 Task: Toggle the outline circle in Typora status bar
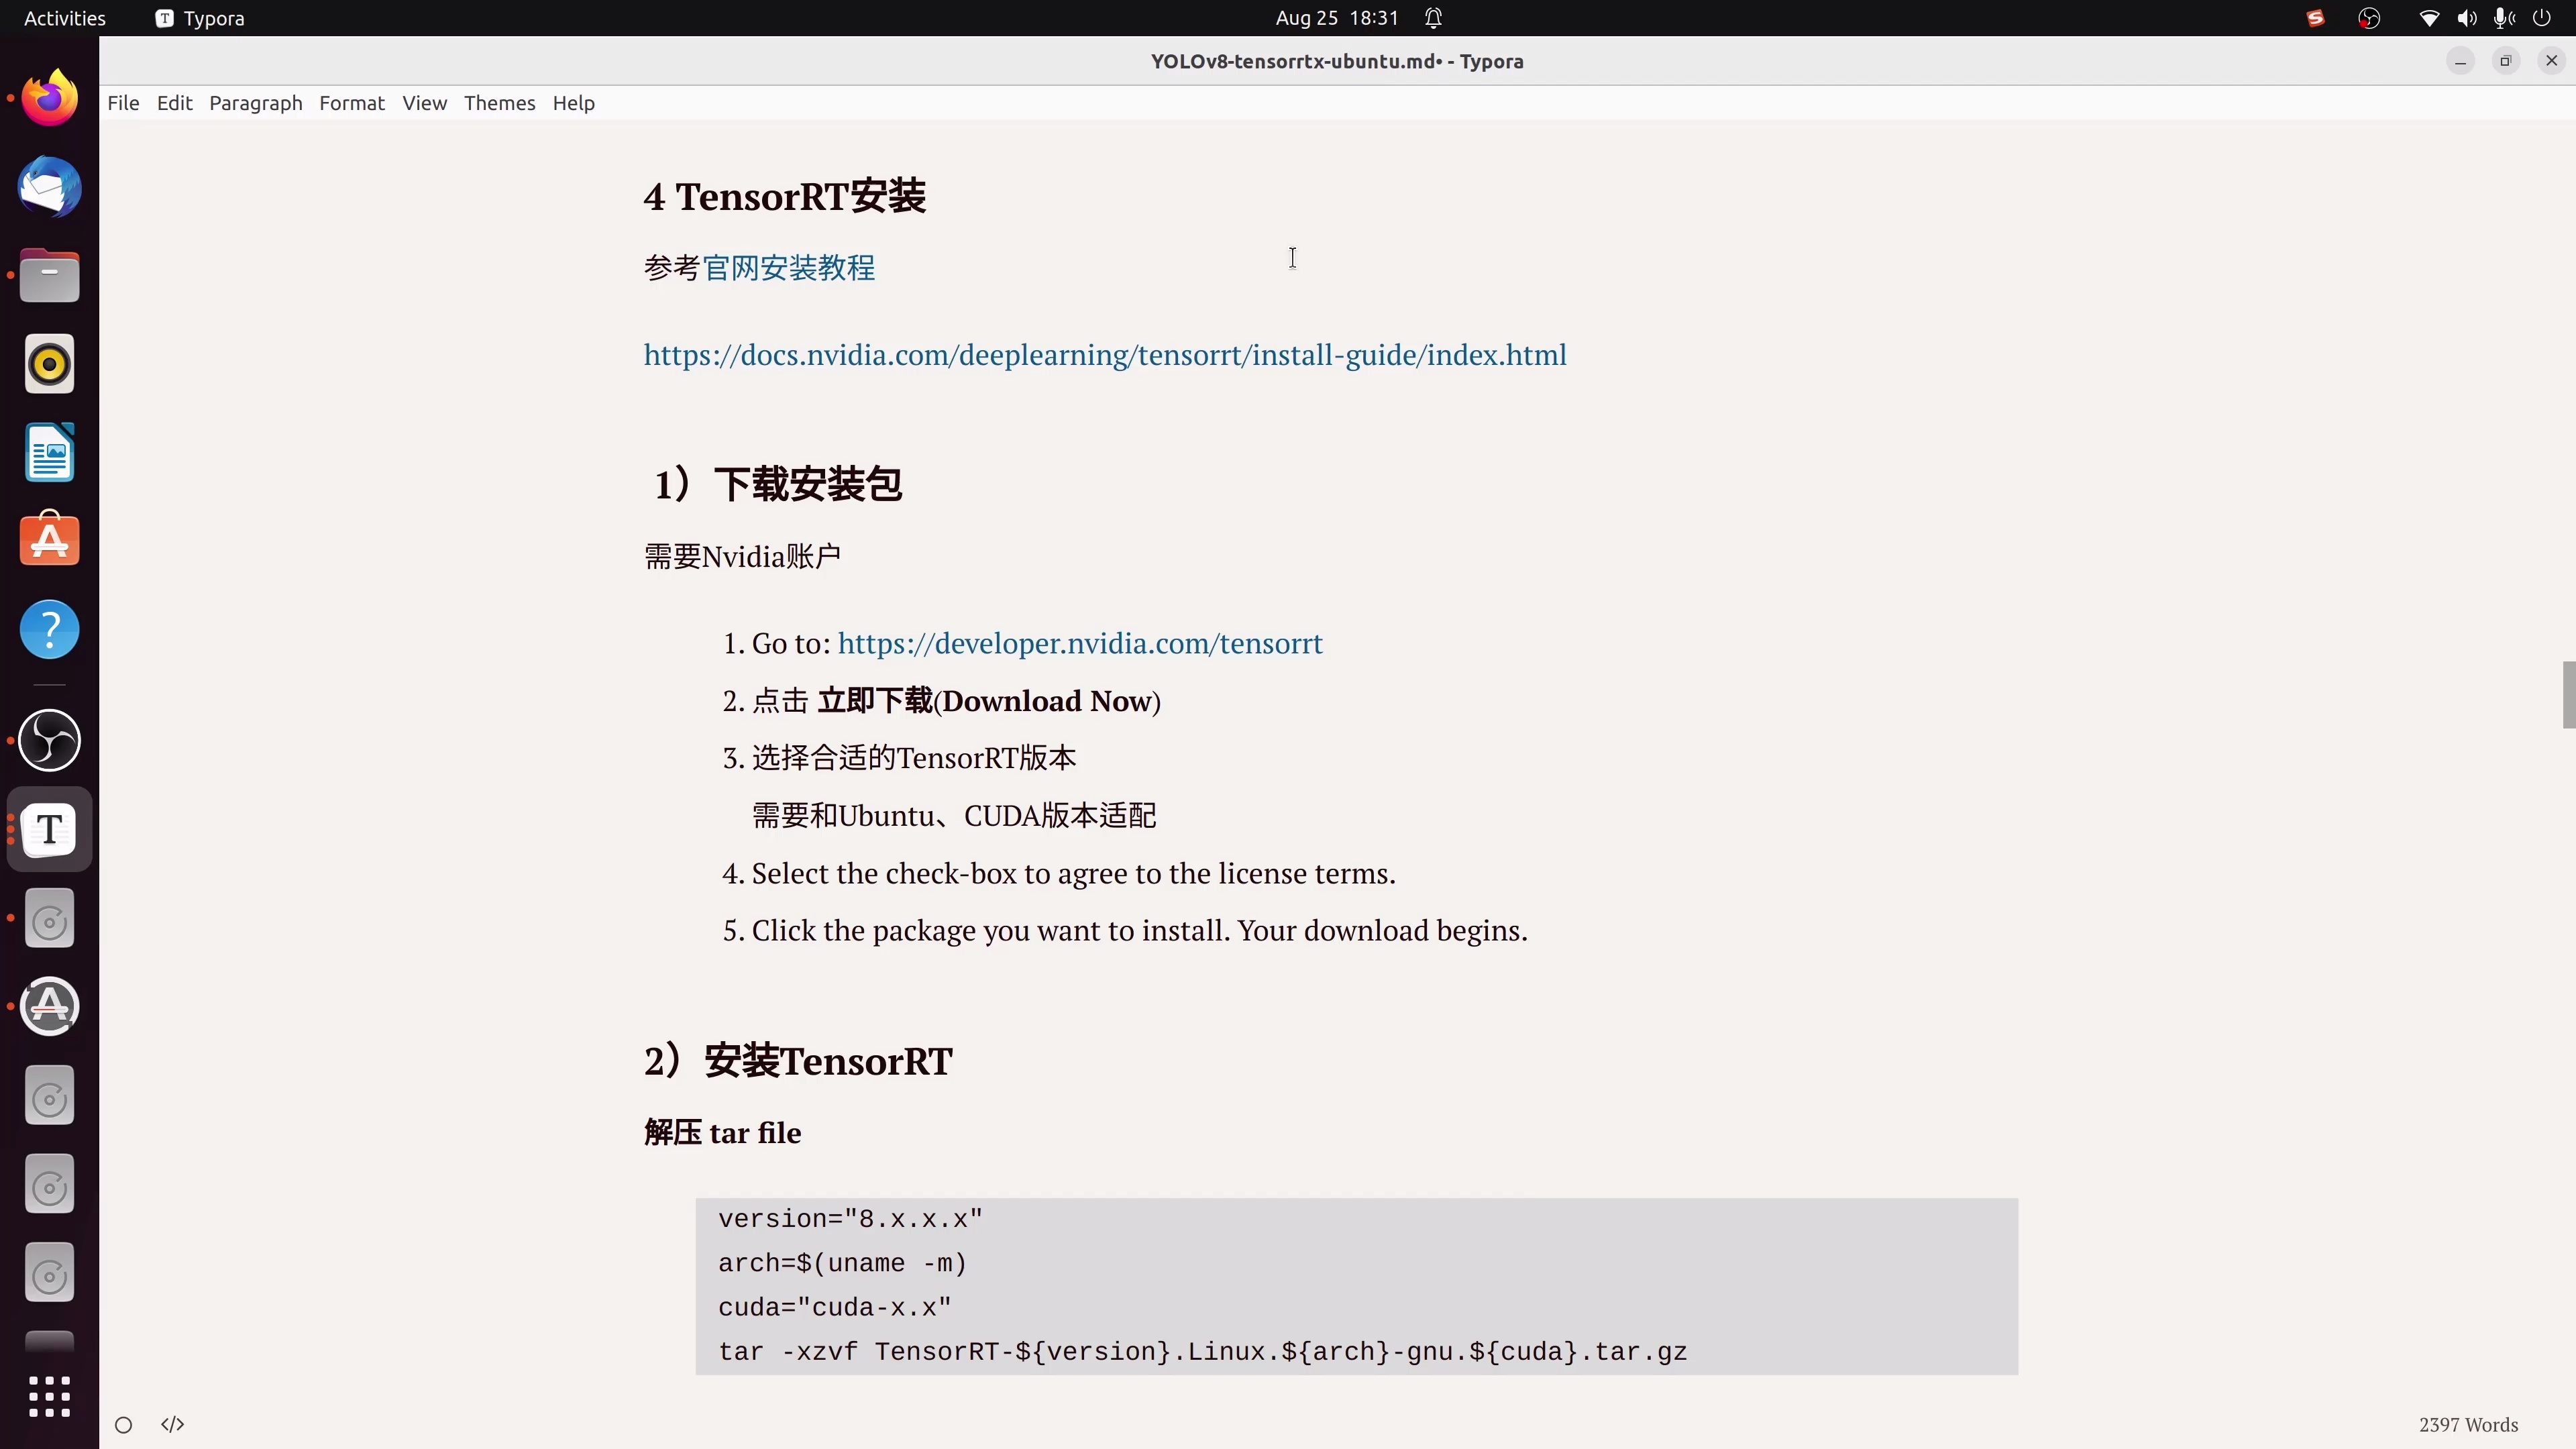click(122, 1424)
